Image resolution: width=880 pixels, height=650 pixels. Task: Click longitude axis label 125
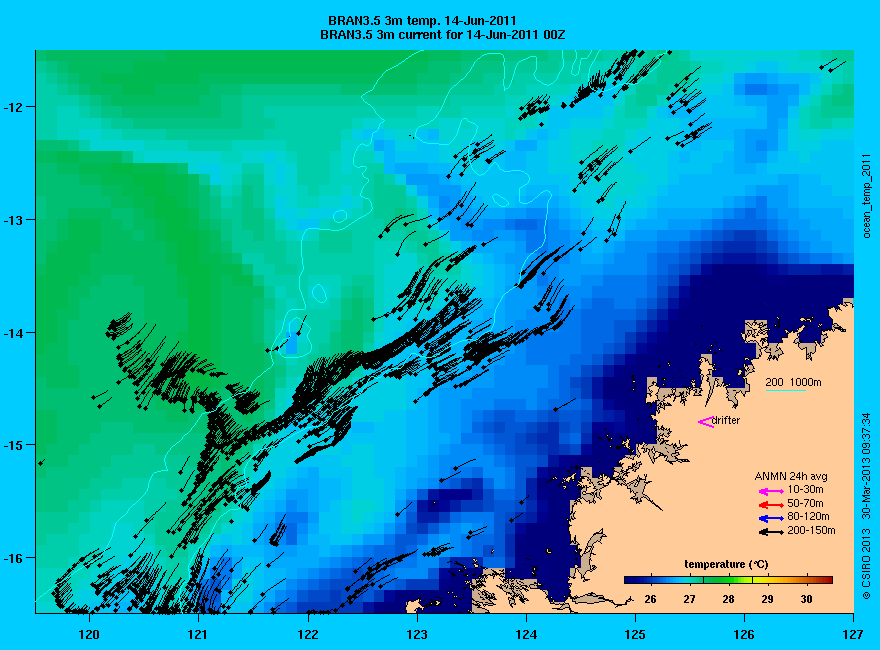pyautogui.click(x=635, y=635)
